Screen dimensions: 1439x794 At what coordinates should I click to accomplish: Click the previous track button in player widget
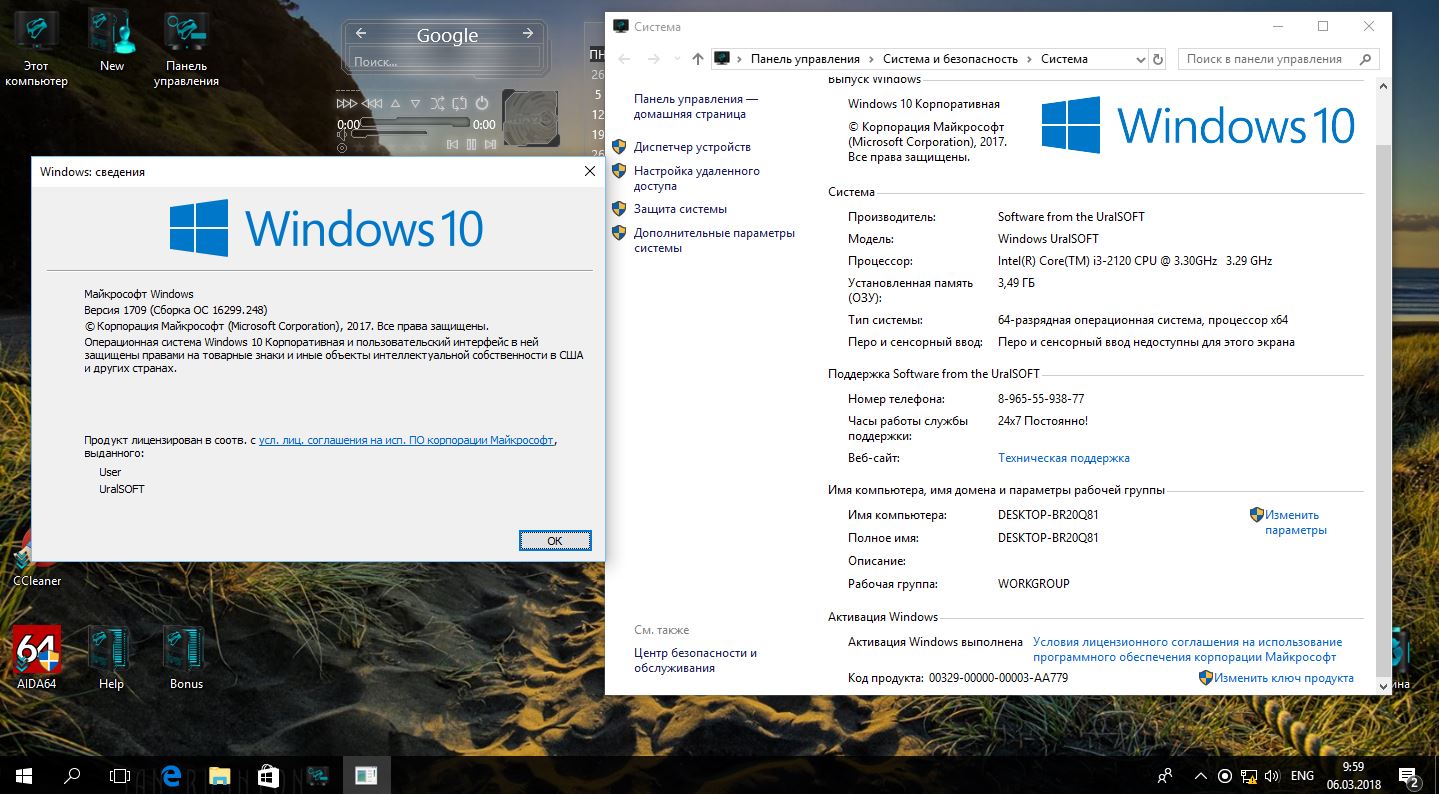point(453,144)
